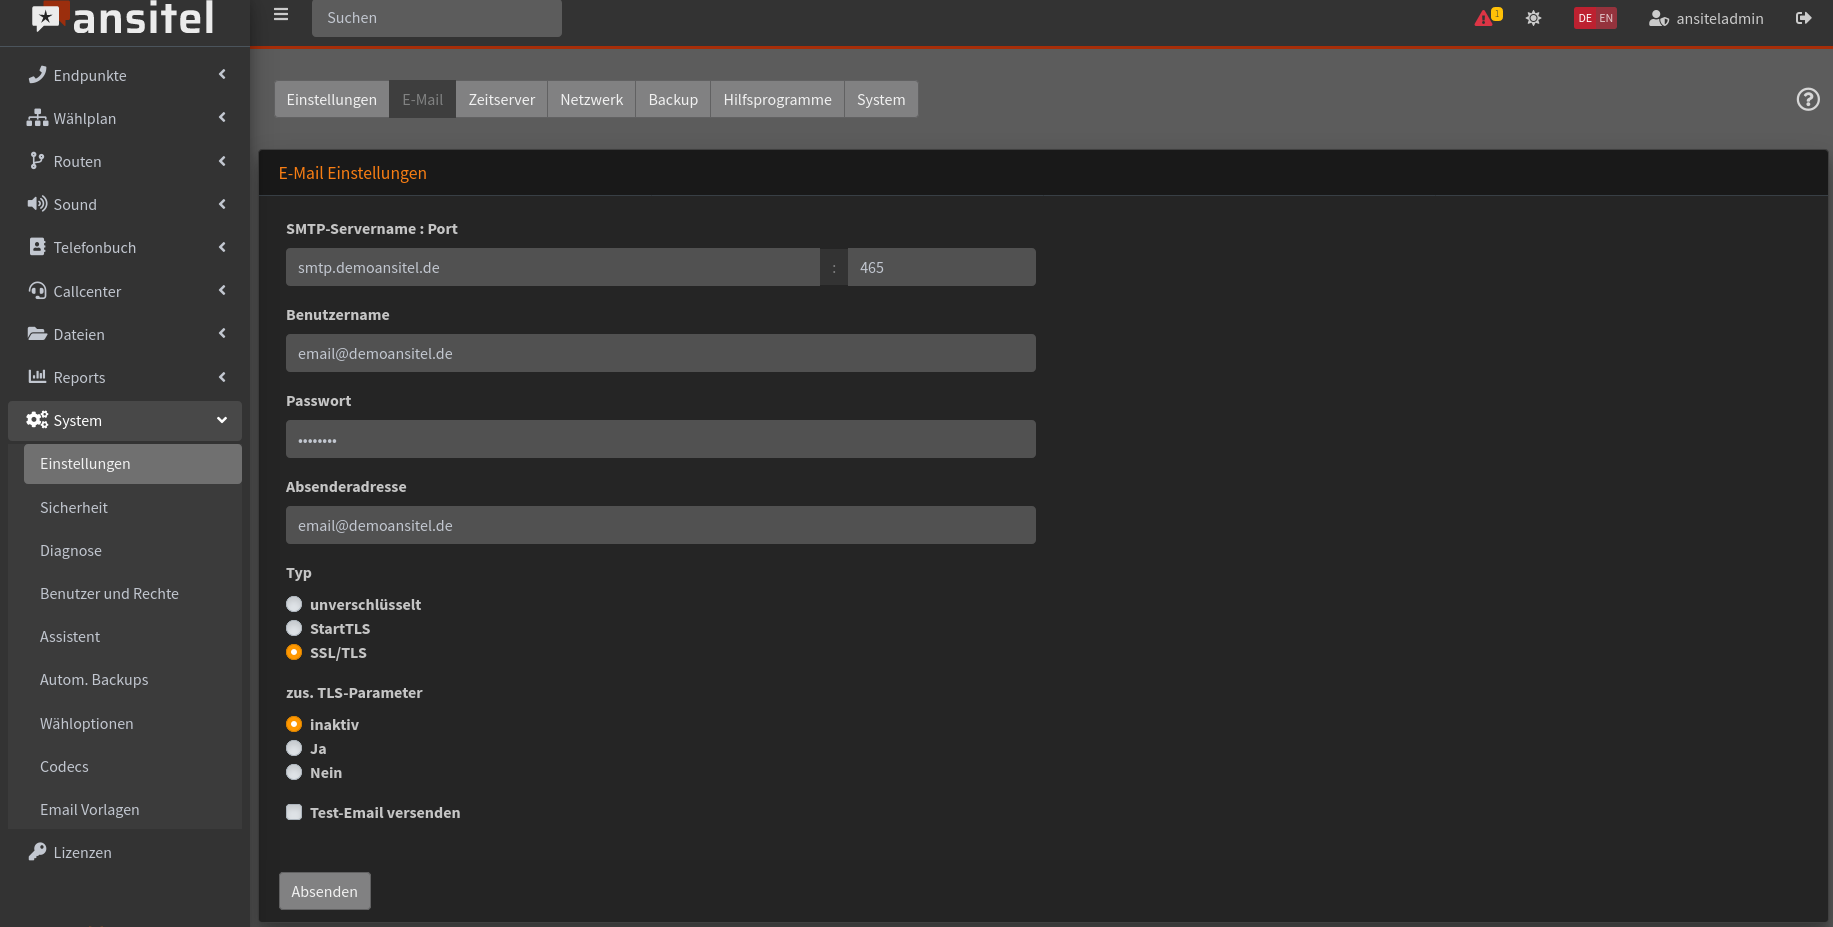This screenshot has height=927, width=1833.
Task: Select the unverschlüsselt encryption type
Action: 294,604
